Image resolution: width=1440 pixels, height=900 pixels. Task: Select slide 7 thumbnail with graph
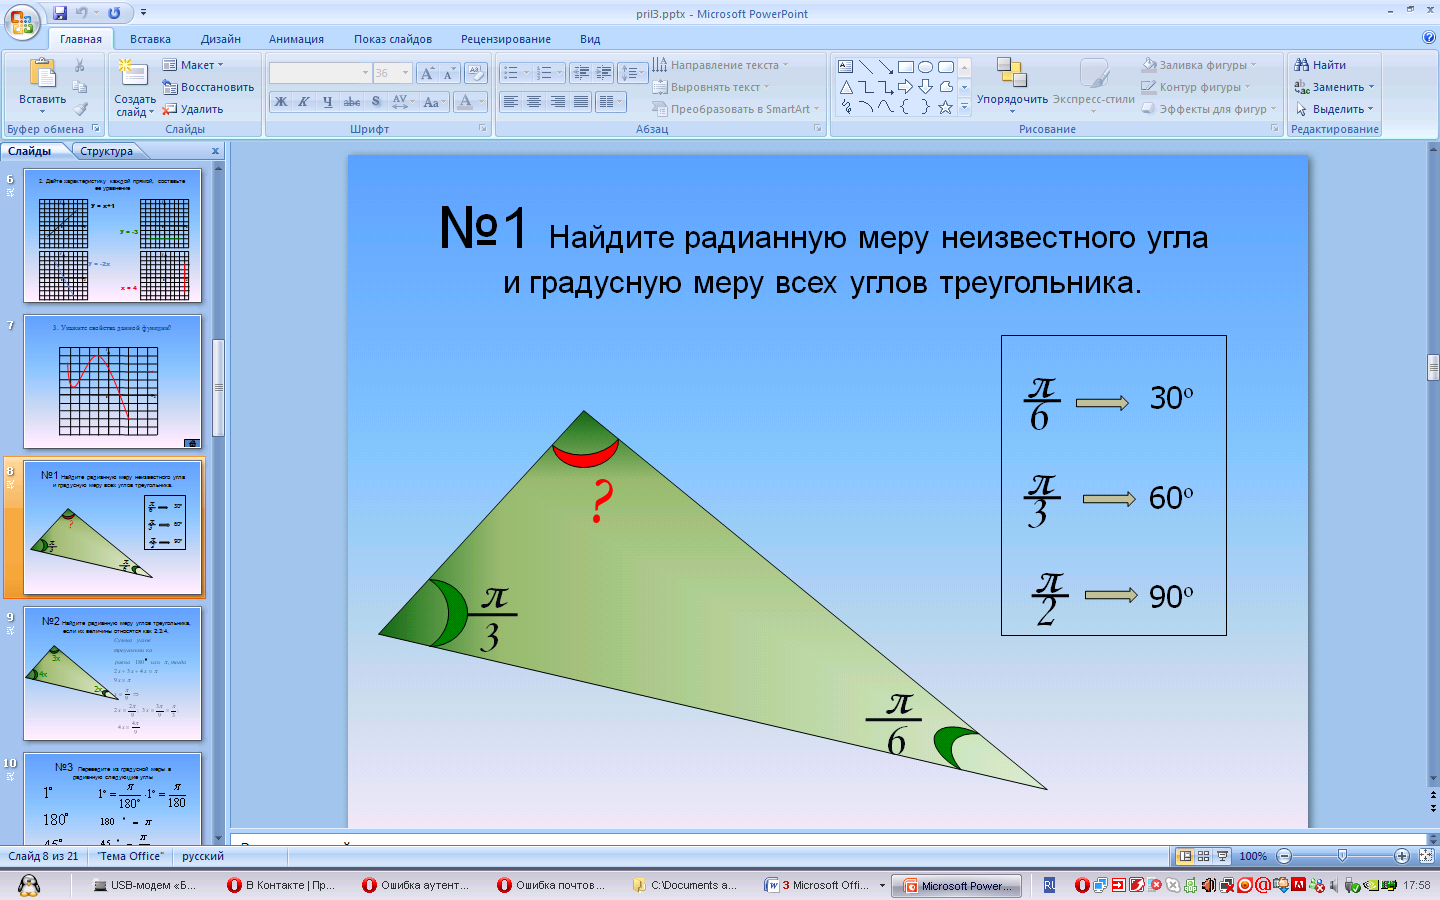point(112,382)
